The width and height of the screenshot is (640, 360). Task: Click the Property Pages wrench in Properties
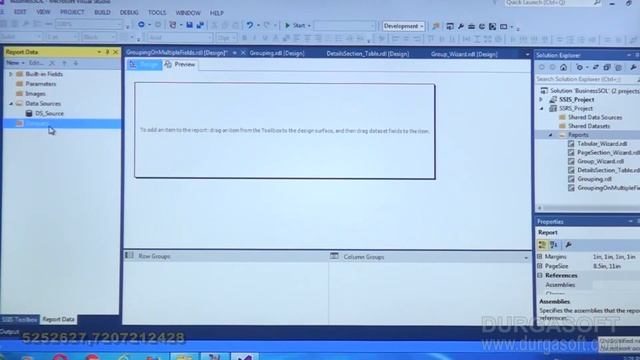(x=569, y=244)
